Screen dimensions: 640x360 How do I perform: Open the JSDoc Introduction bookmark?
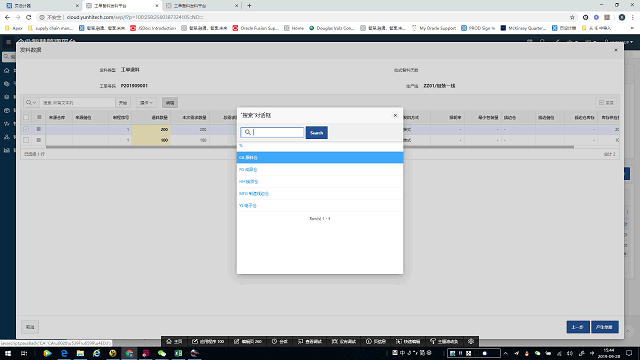(x=153, y=28)
